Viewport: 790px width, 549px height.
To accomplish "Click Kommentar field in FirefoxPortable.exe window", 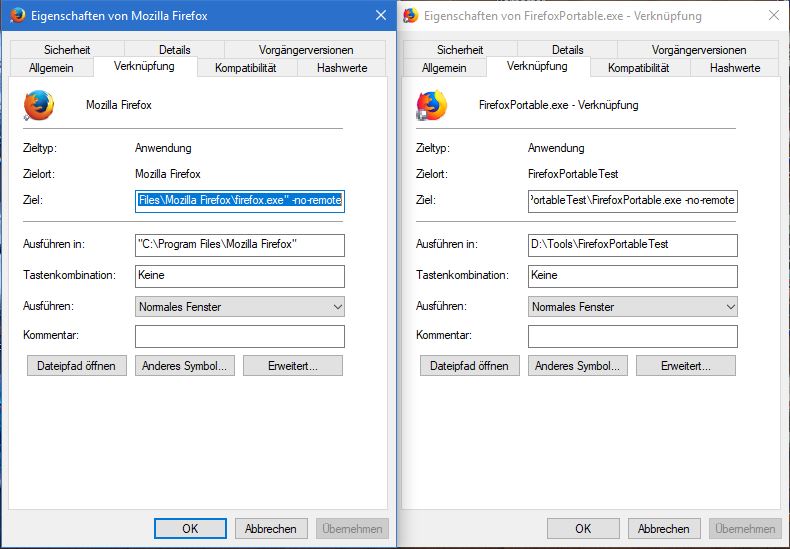I will [x=633, y=336].
